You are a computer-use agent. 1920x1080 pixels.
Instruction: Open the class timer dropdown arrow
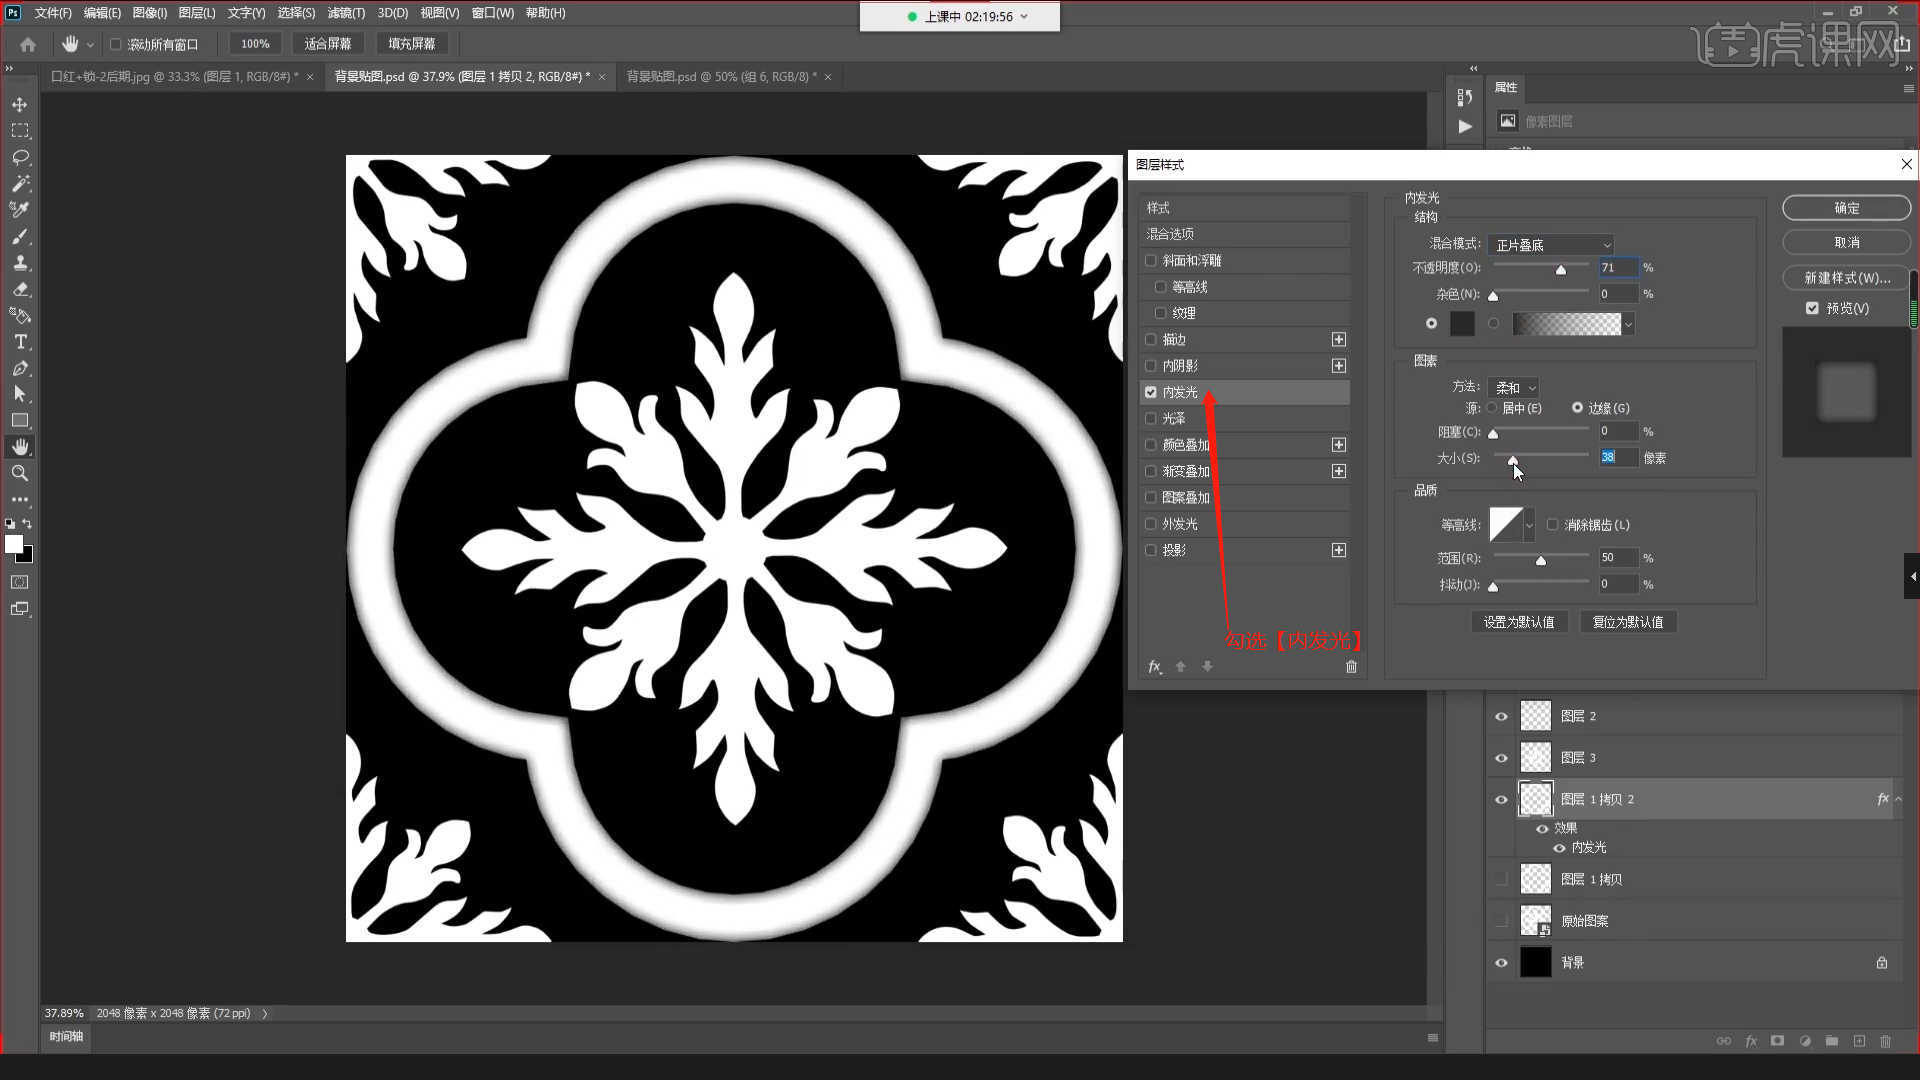coord(1024,17)
